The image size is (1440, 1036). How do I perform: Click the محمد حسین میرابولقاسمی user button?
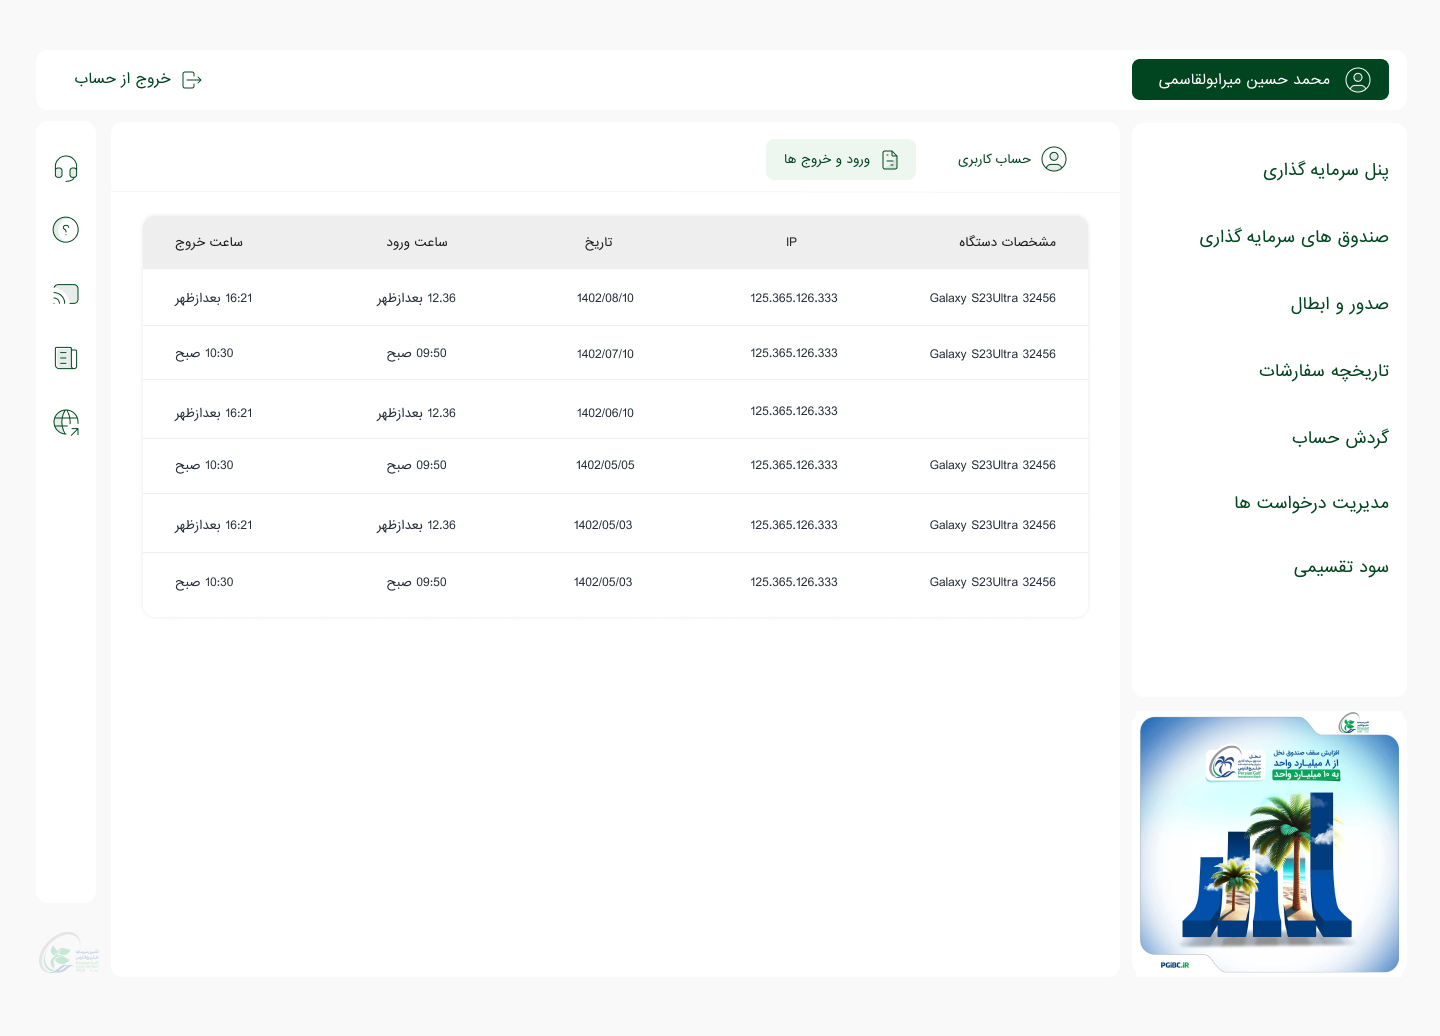point(1244,80)
